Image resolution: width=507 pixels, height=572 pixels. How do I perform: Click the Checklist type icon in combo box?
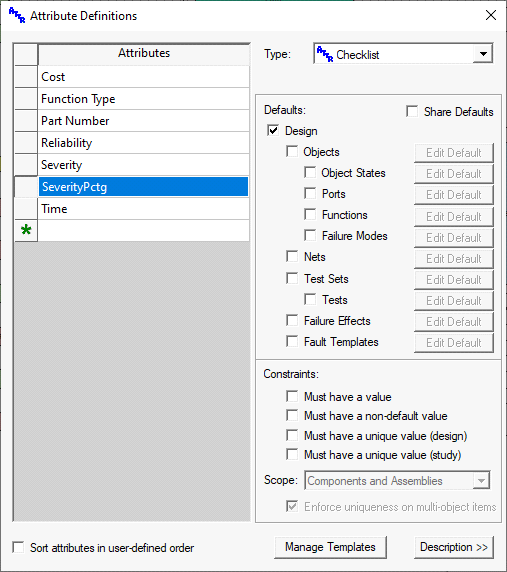tap(325, 54)
